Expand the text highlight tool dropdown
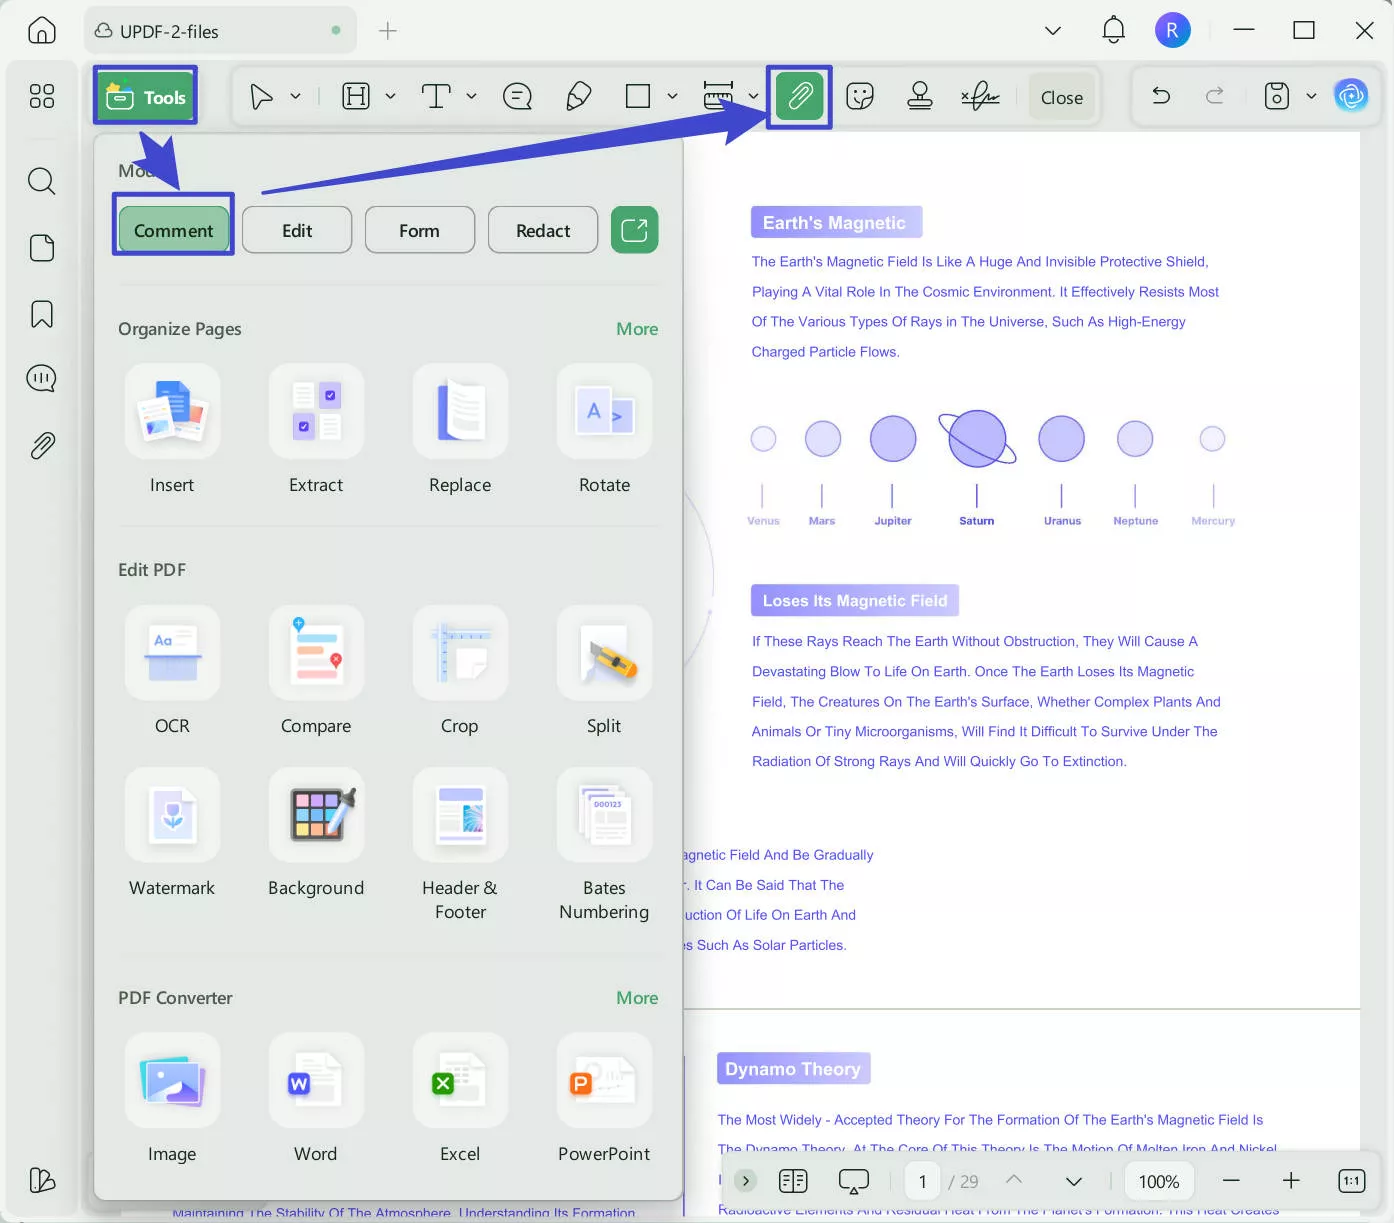Viewport: 1394px width, 1223px height. (391, 97)
